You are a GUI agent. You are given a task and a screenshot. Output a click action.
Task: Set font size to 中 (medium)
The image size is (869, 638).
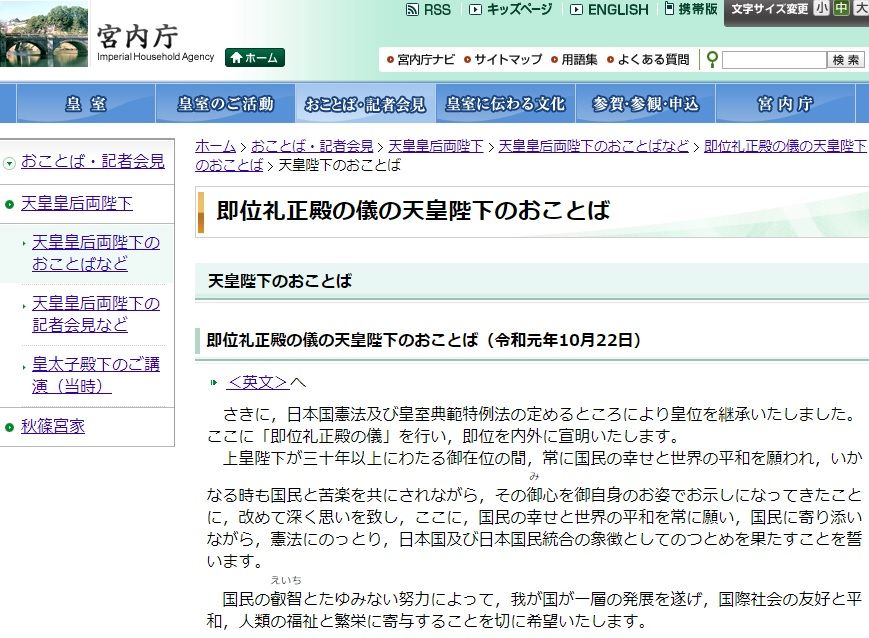pos(841,9)
